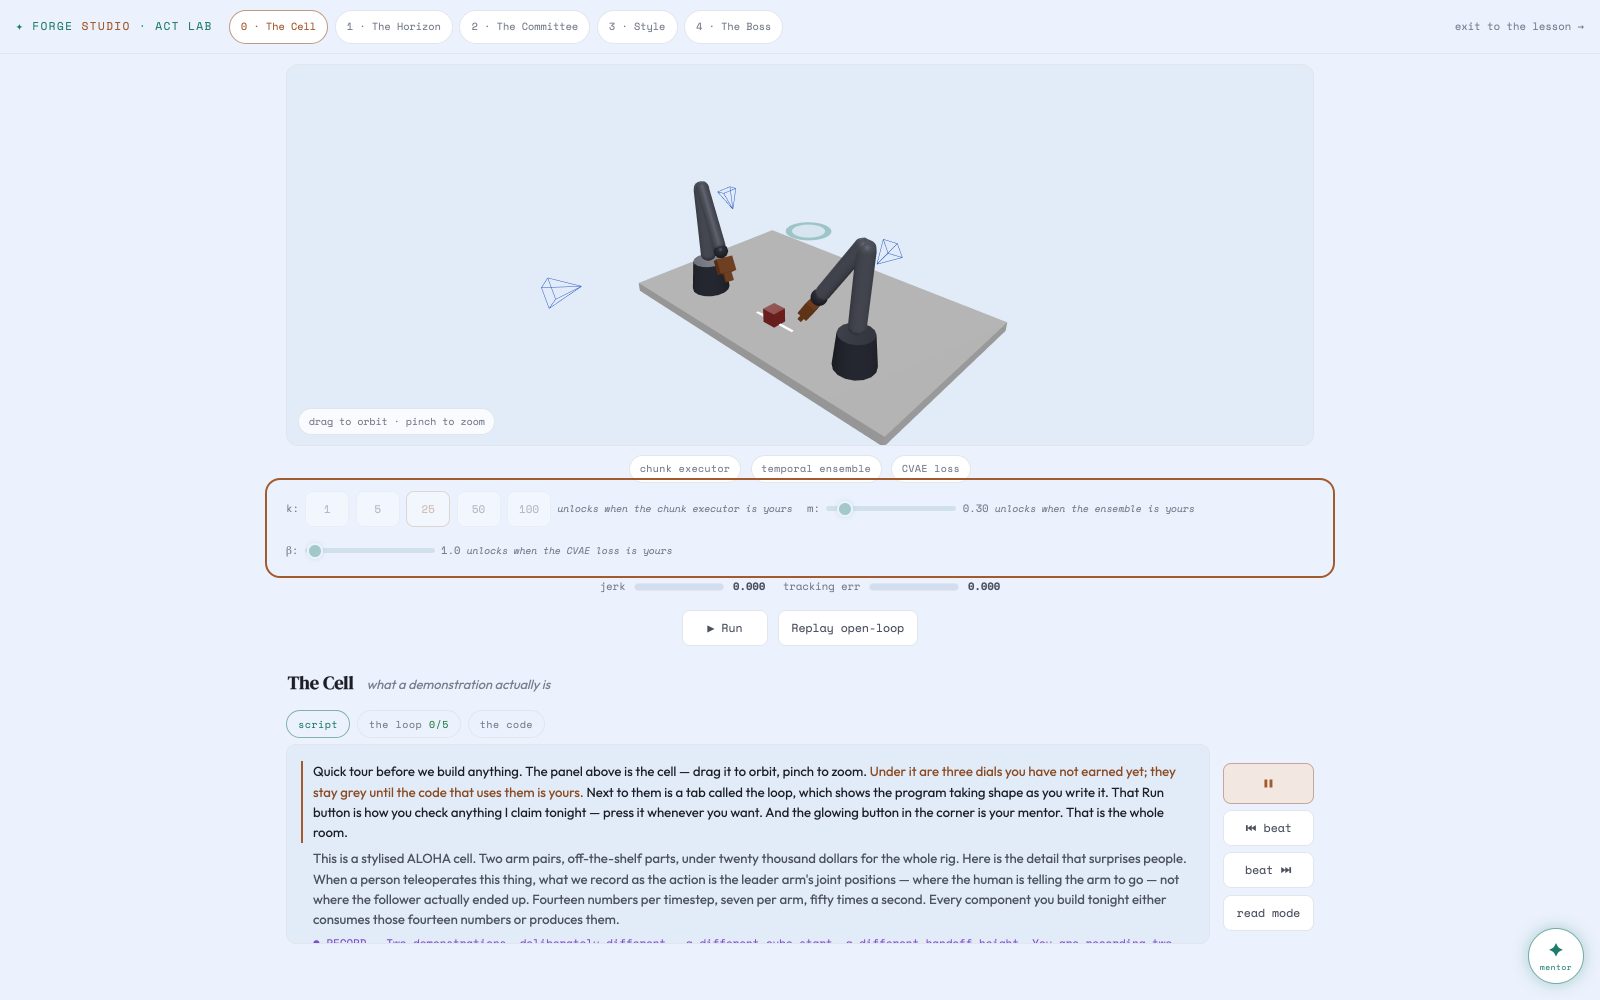The width and height of the screenshot is (1600, 1000).
Task: Click the red cube on the table
Action: [773, 315]
